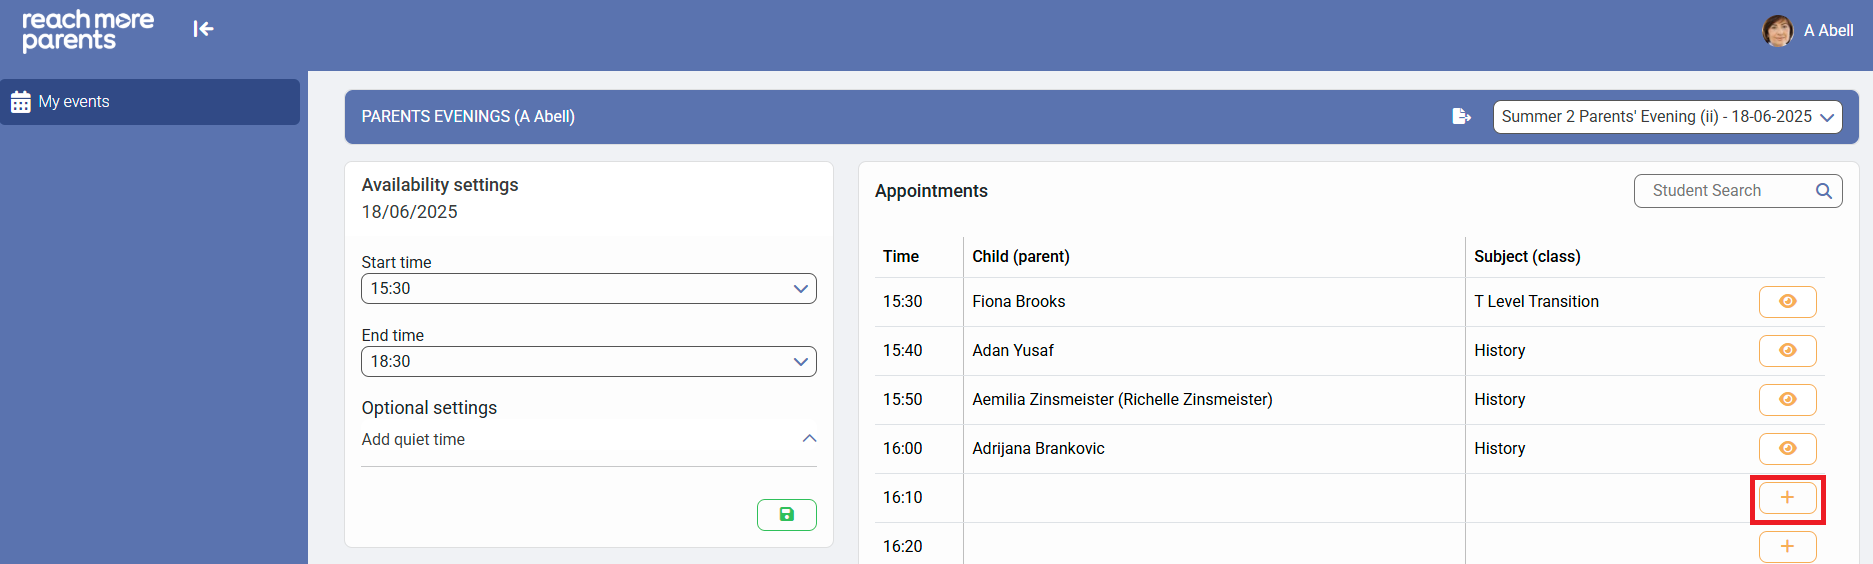View Fiona Brooks appointment details
Viewport: 1873px width, 564px height.
pos(1787,302)
